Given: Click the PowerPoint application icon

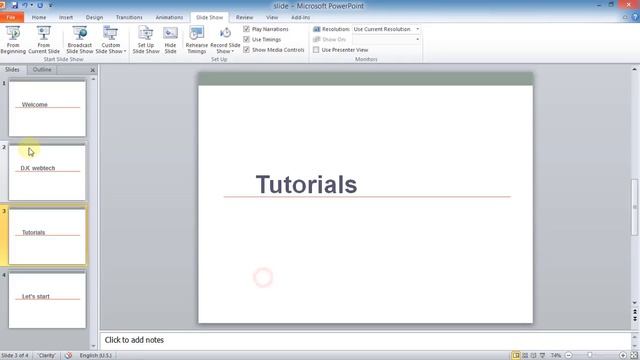Looking at the screenshot, I should pyautogui.click(x=2, y=5).
